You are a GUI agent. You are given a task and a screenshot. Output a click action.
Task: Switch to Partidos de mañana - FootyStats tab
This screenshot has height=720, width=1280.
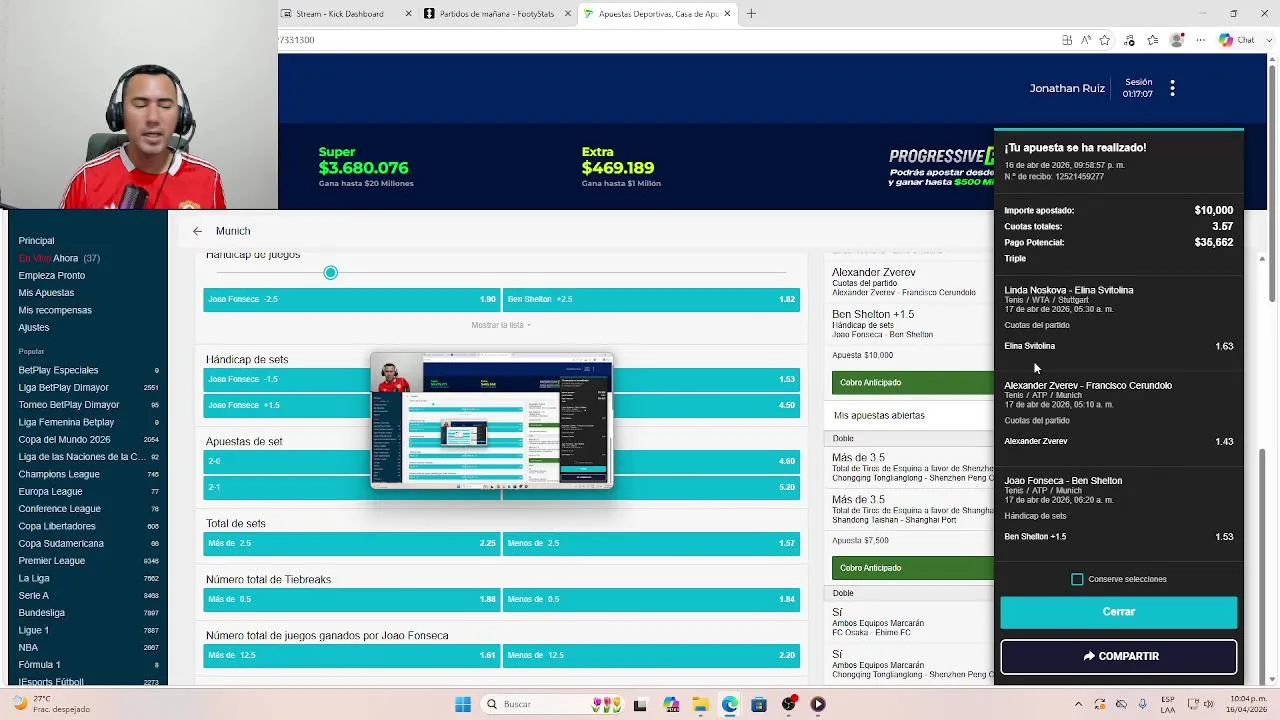click(x=497, y=14)
